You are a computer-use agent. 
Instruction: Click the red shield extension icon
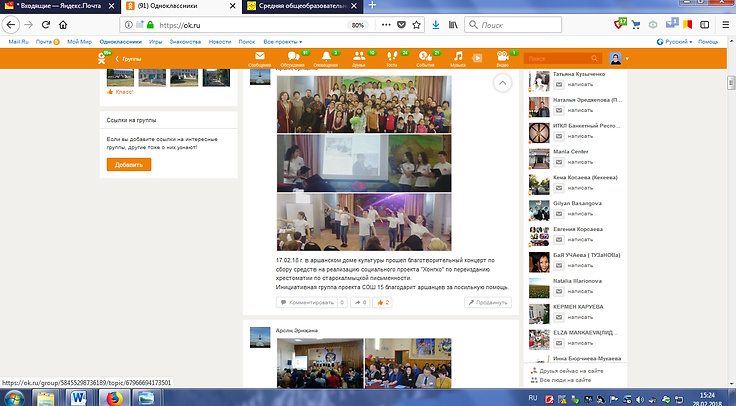(x=620, y=24)
